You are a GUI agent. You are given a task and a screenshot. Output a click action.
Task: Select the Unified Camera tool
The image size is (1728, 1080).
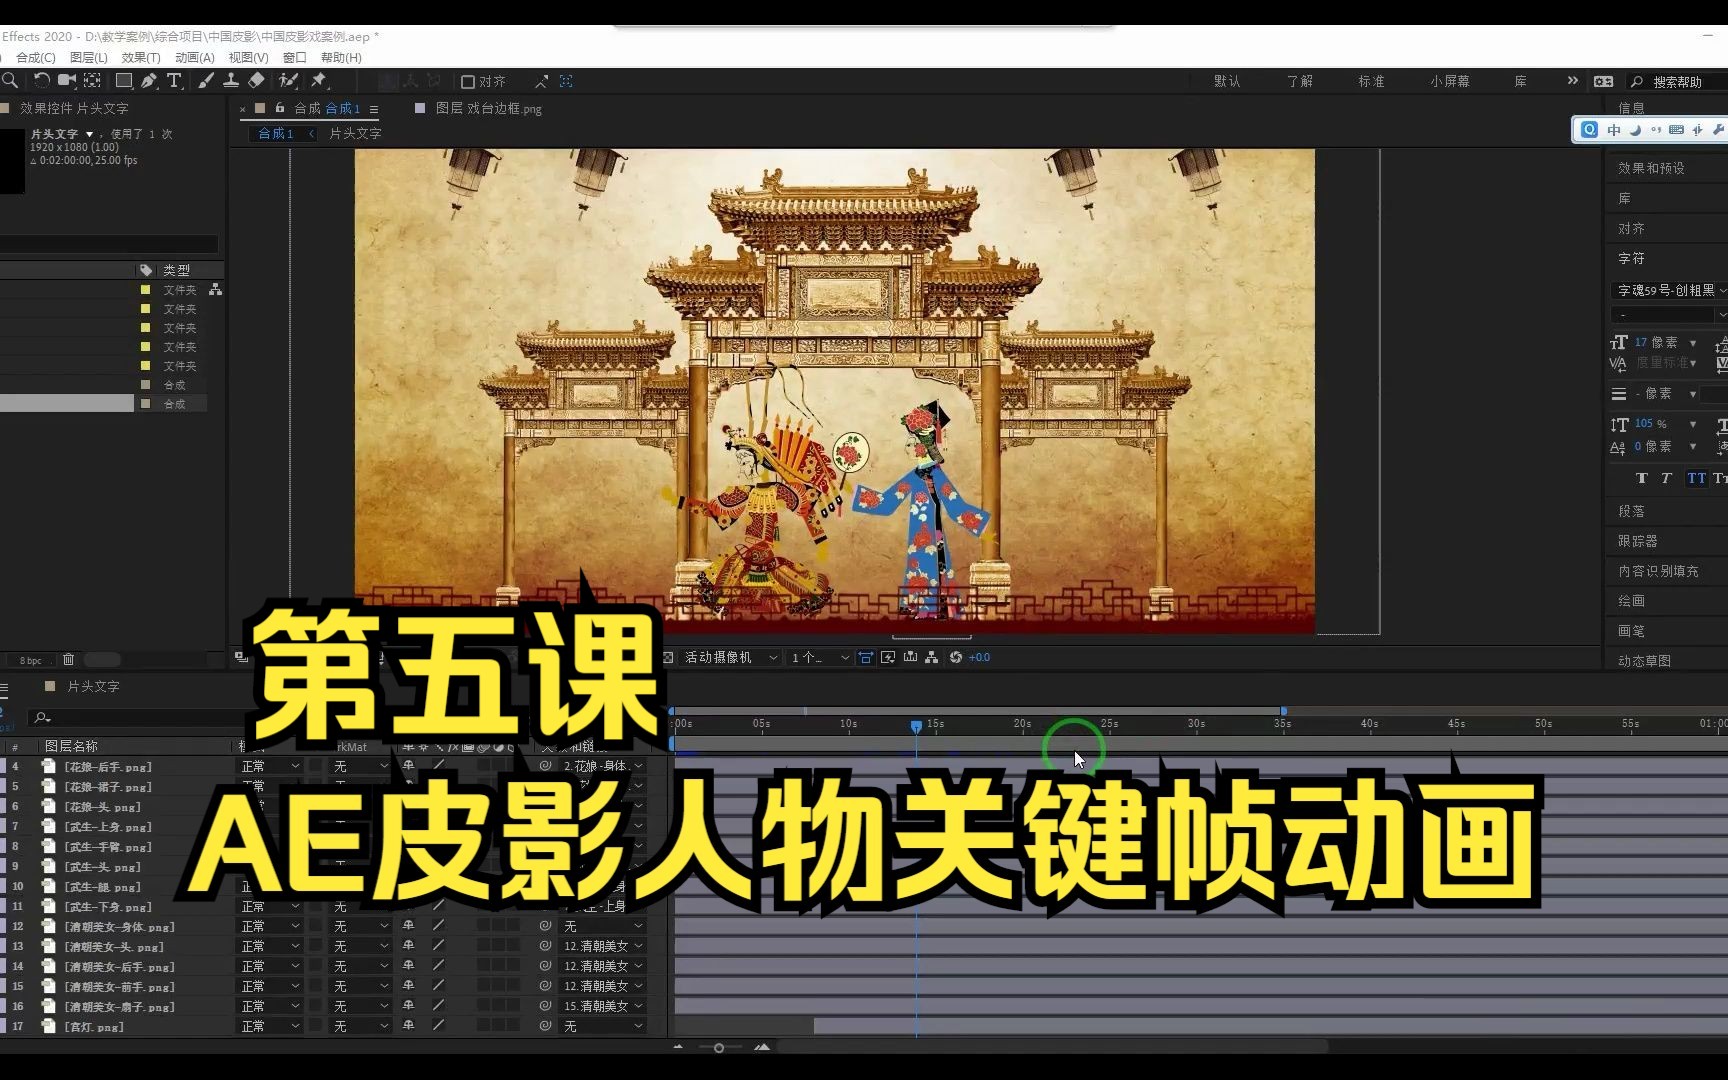click(67, 81)
